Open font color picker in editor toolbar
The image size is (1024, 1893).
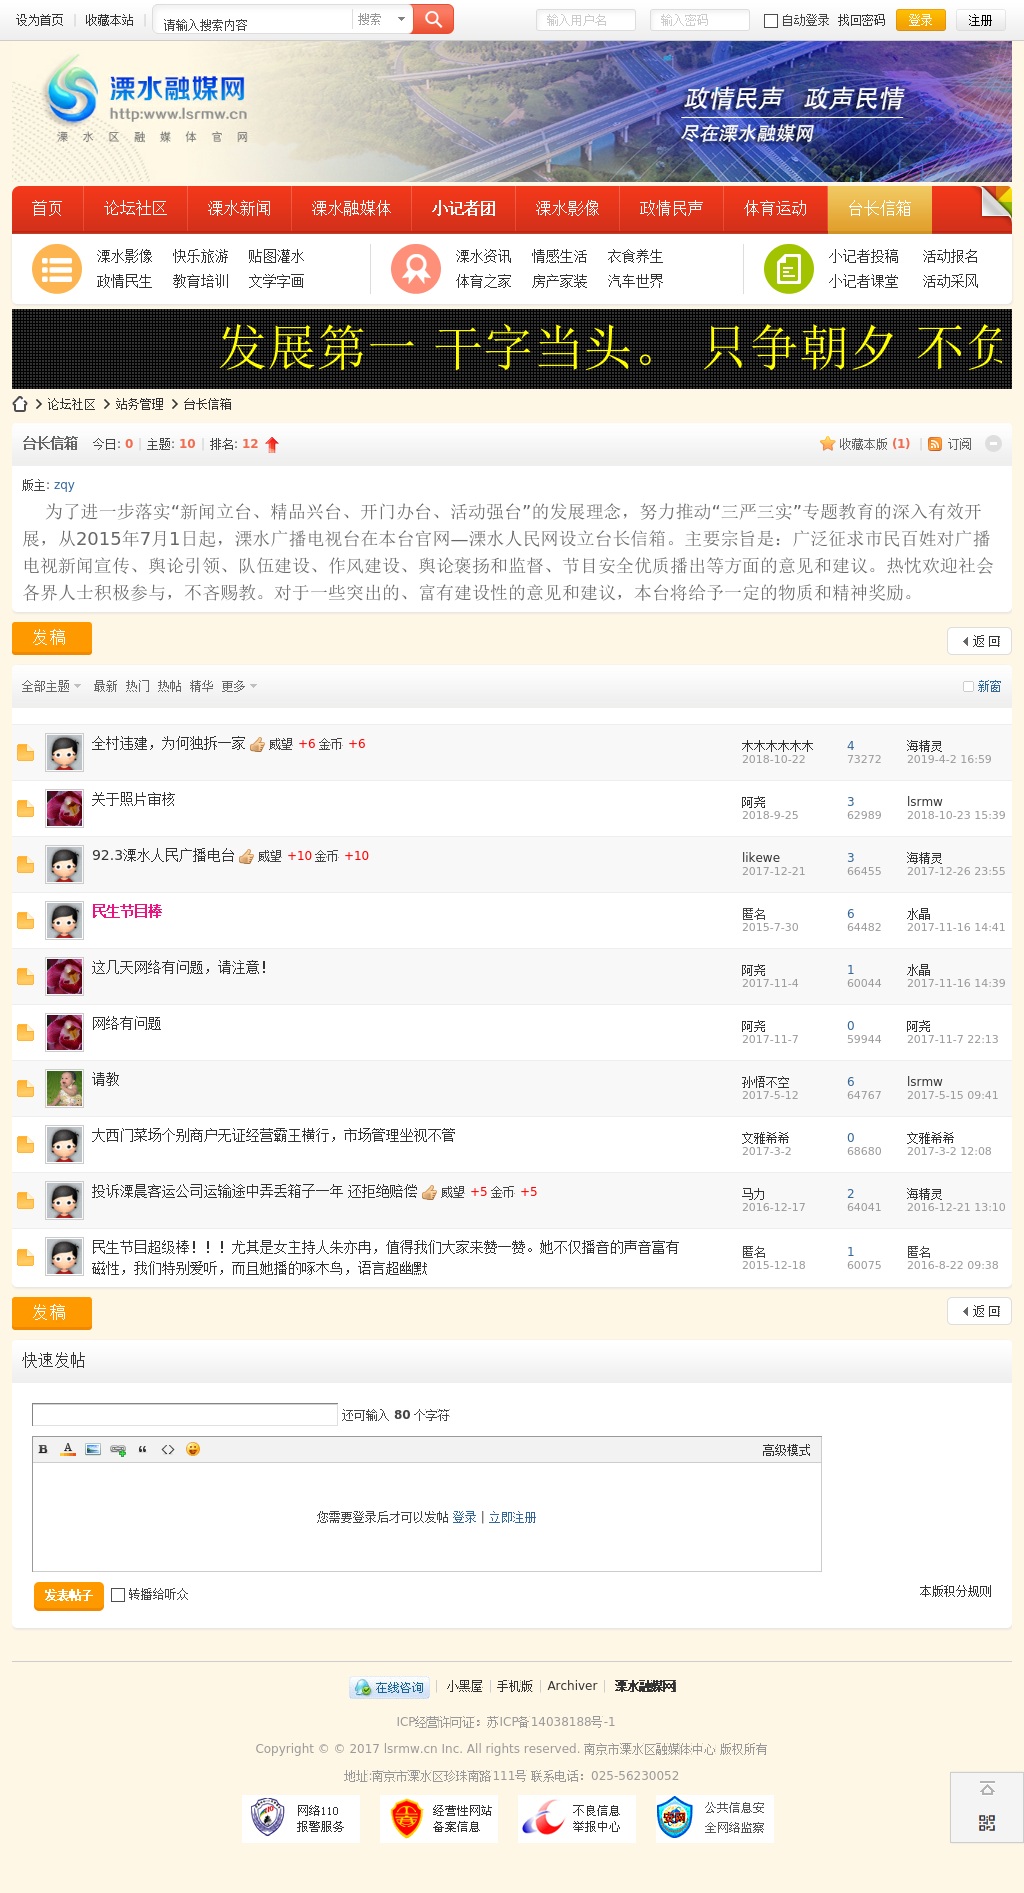[x=68, y=1449]
